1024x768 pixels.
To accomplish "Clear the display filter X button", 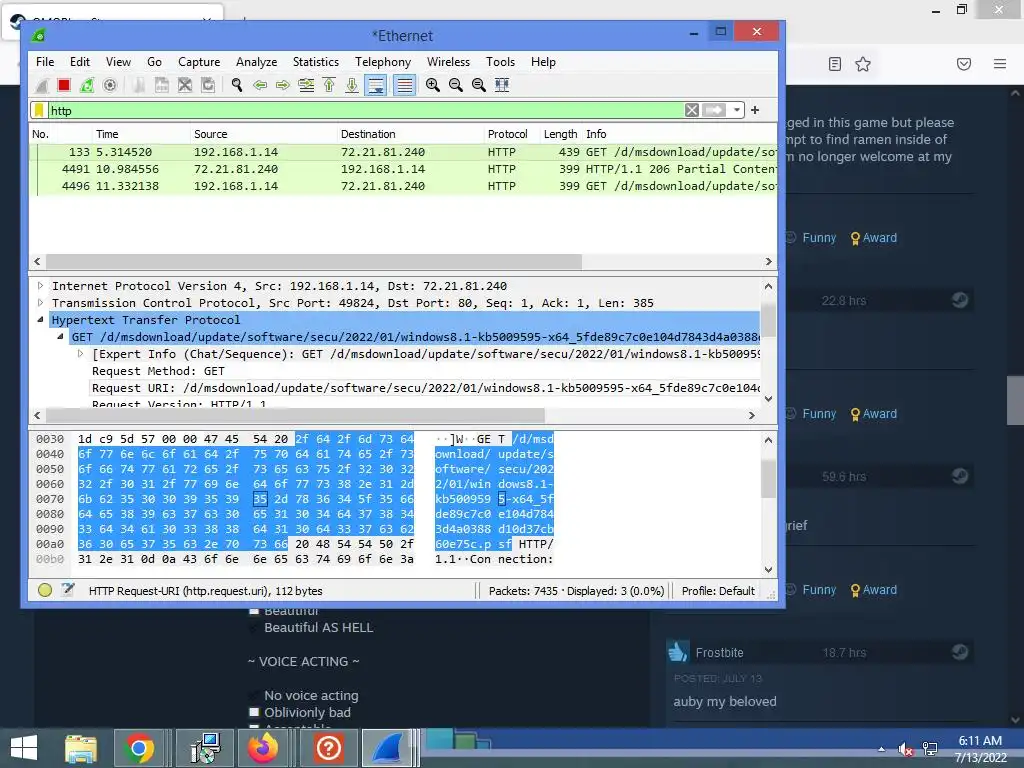I will (692, 110).
